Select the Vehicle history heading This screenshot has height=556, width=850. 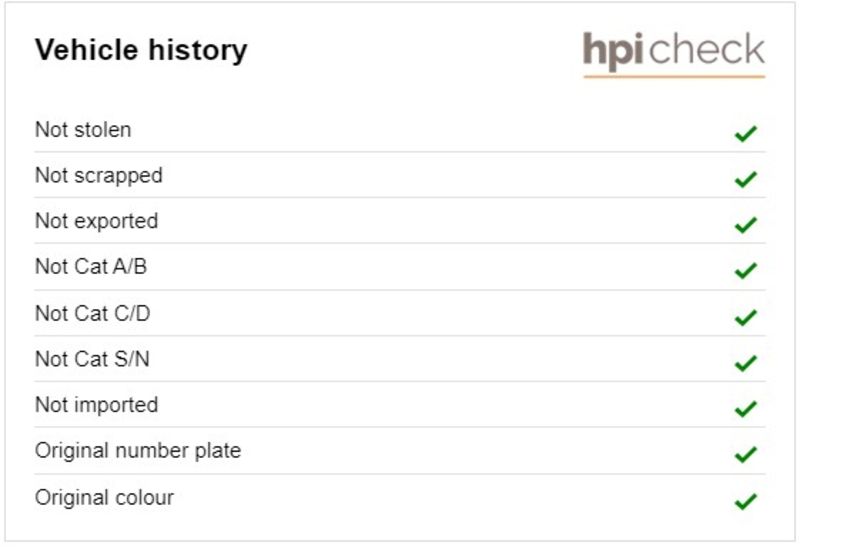click(x=141, y=50)
